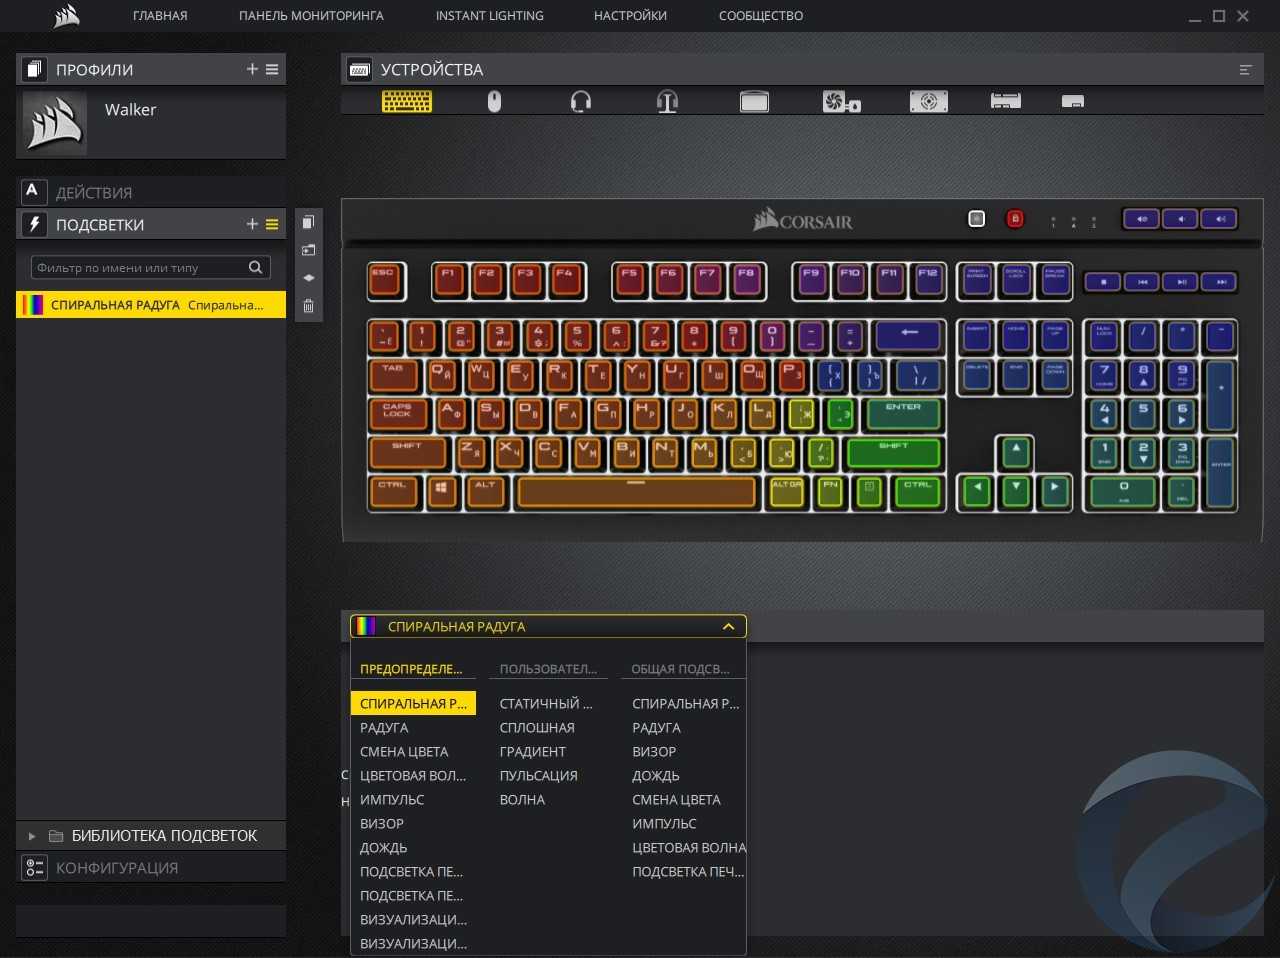The height and width of the screenshot is (958, 1280).
Task: Select the mouse device icon
Action: pyautogui.click(x=494, y=101)
